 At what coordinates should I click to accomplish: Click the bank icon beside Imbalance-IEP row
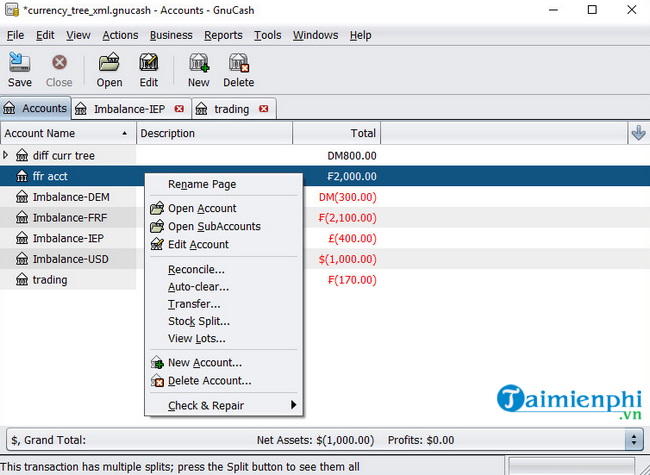click(22, 238)
